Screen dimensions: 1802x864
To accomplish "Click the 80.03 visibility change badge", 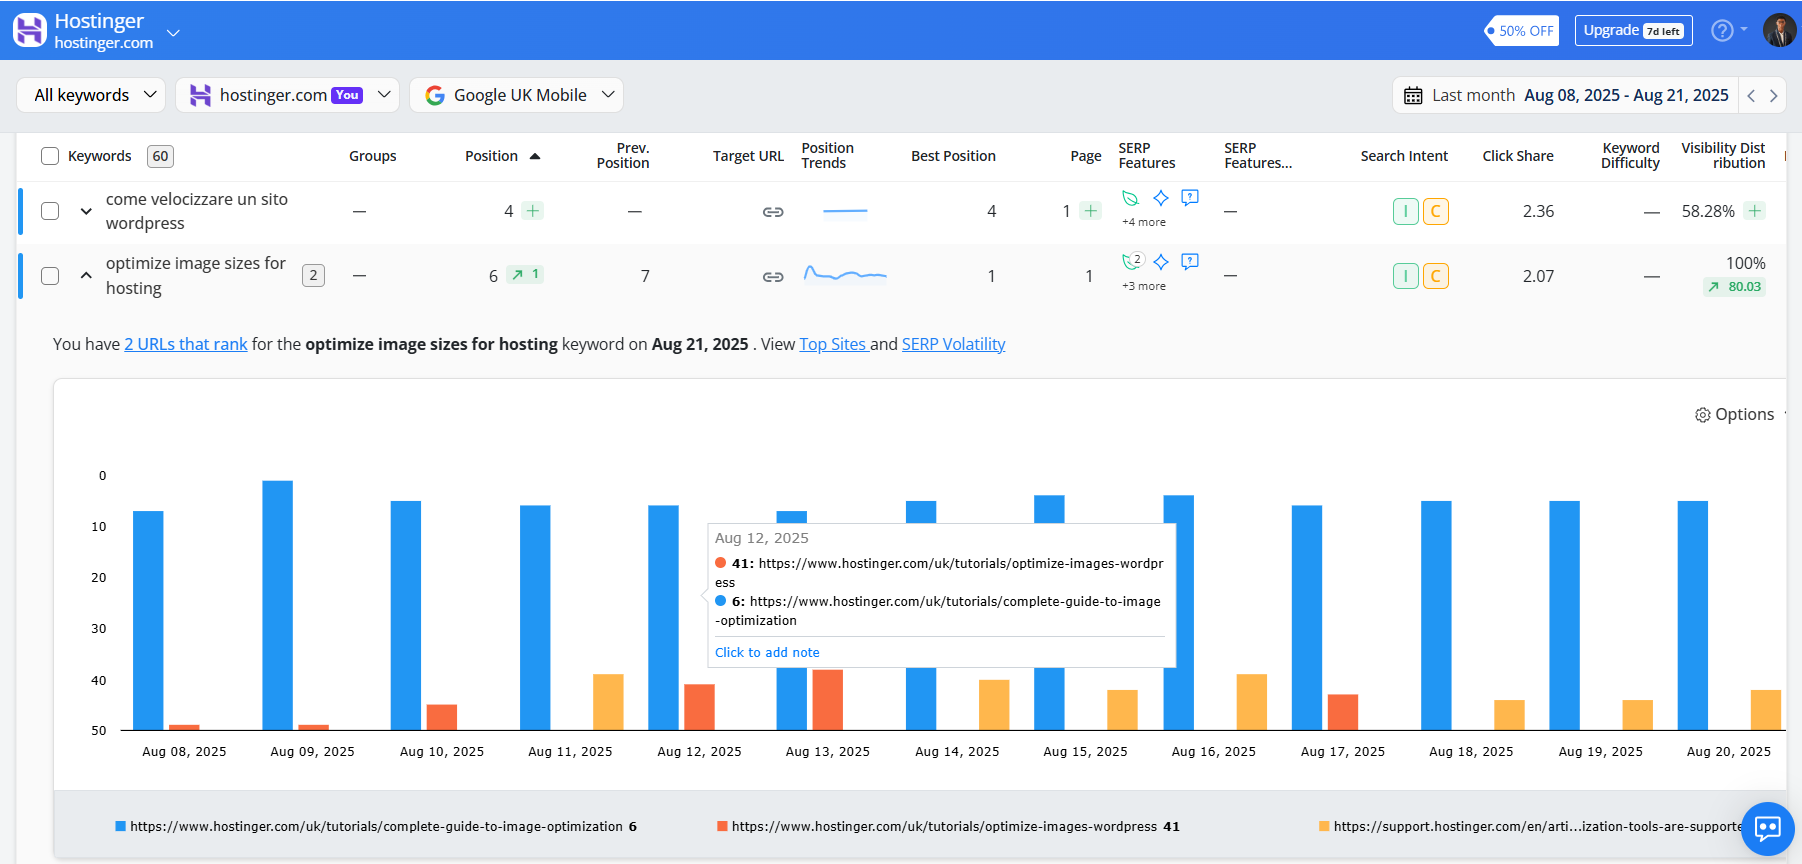I will point(1735,287).
